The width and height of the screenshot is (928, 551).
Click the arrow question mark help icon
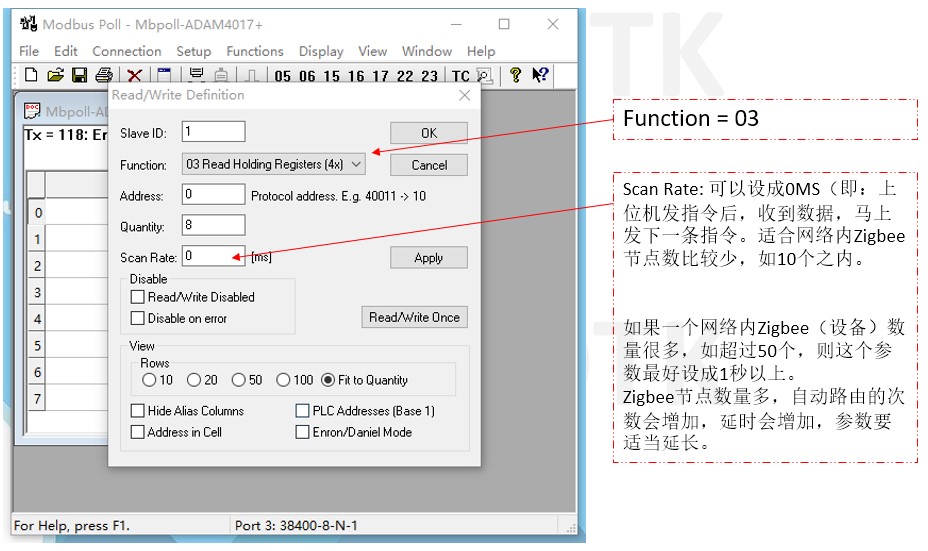pyautogui.click(x=540, y=75)
